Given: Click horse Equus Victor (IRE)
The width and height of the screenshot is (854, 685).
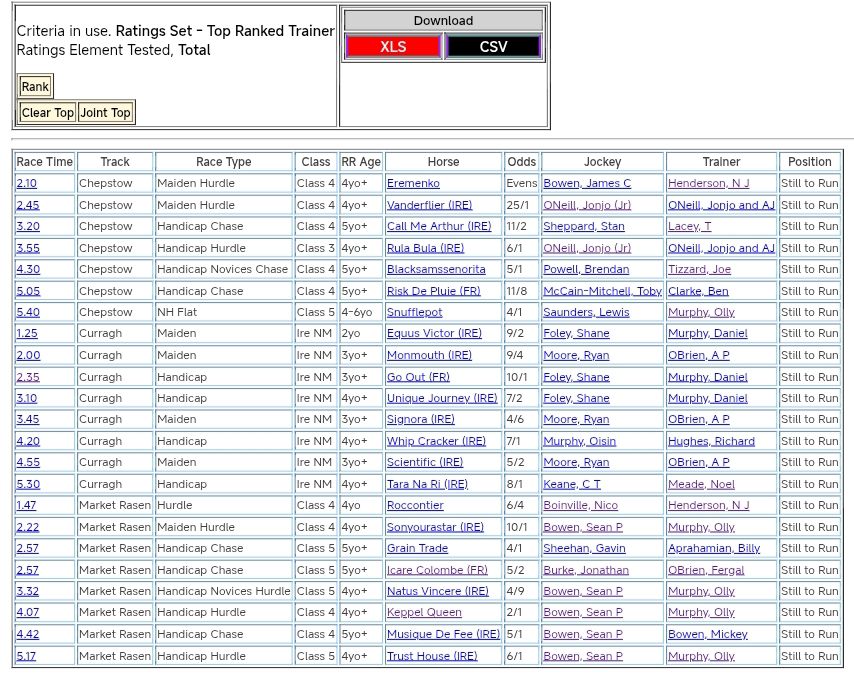Looking at the screenshot, I should (434, 334).
